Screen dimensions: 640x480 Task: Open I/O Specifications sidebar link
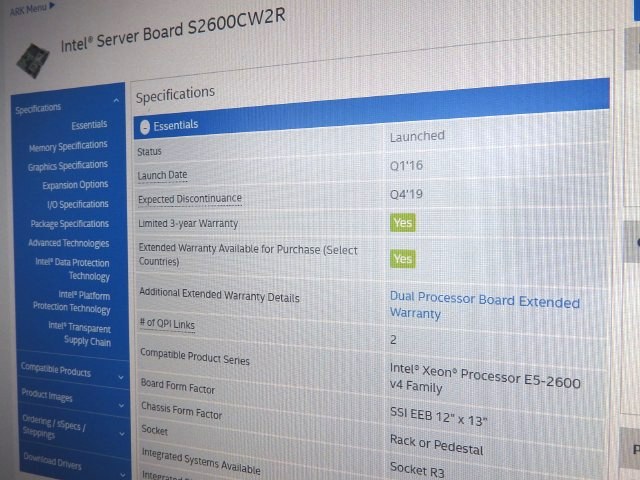(x=78, y=204)
